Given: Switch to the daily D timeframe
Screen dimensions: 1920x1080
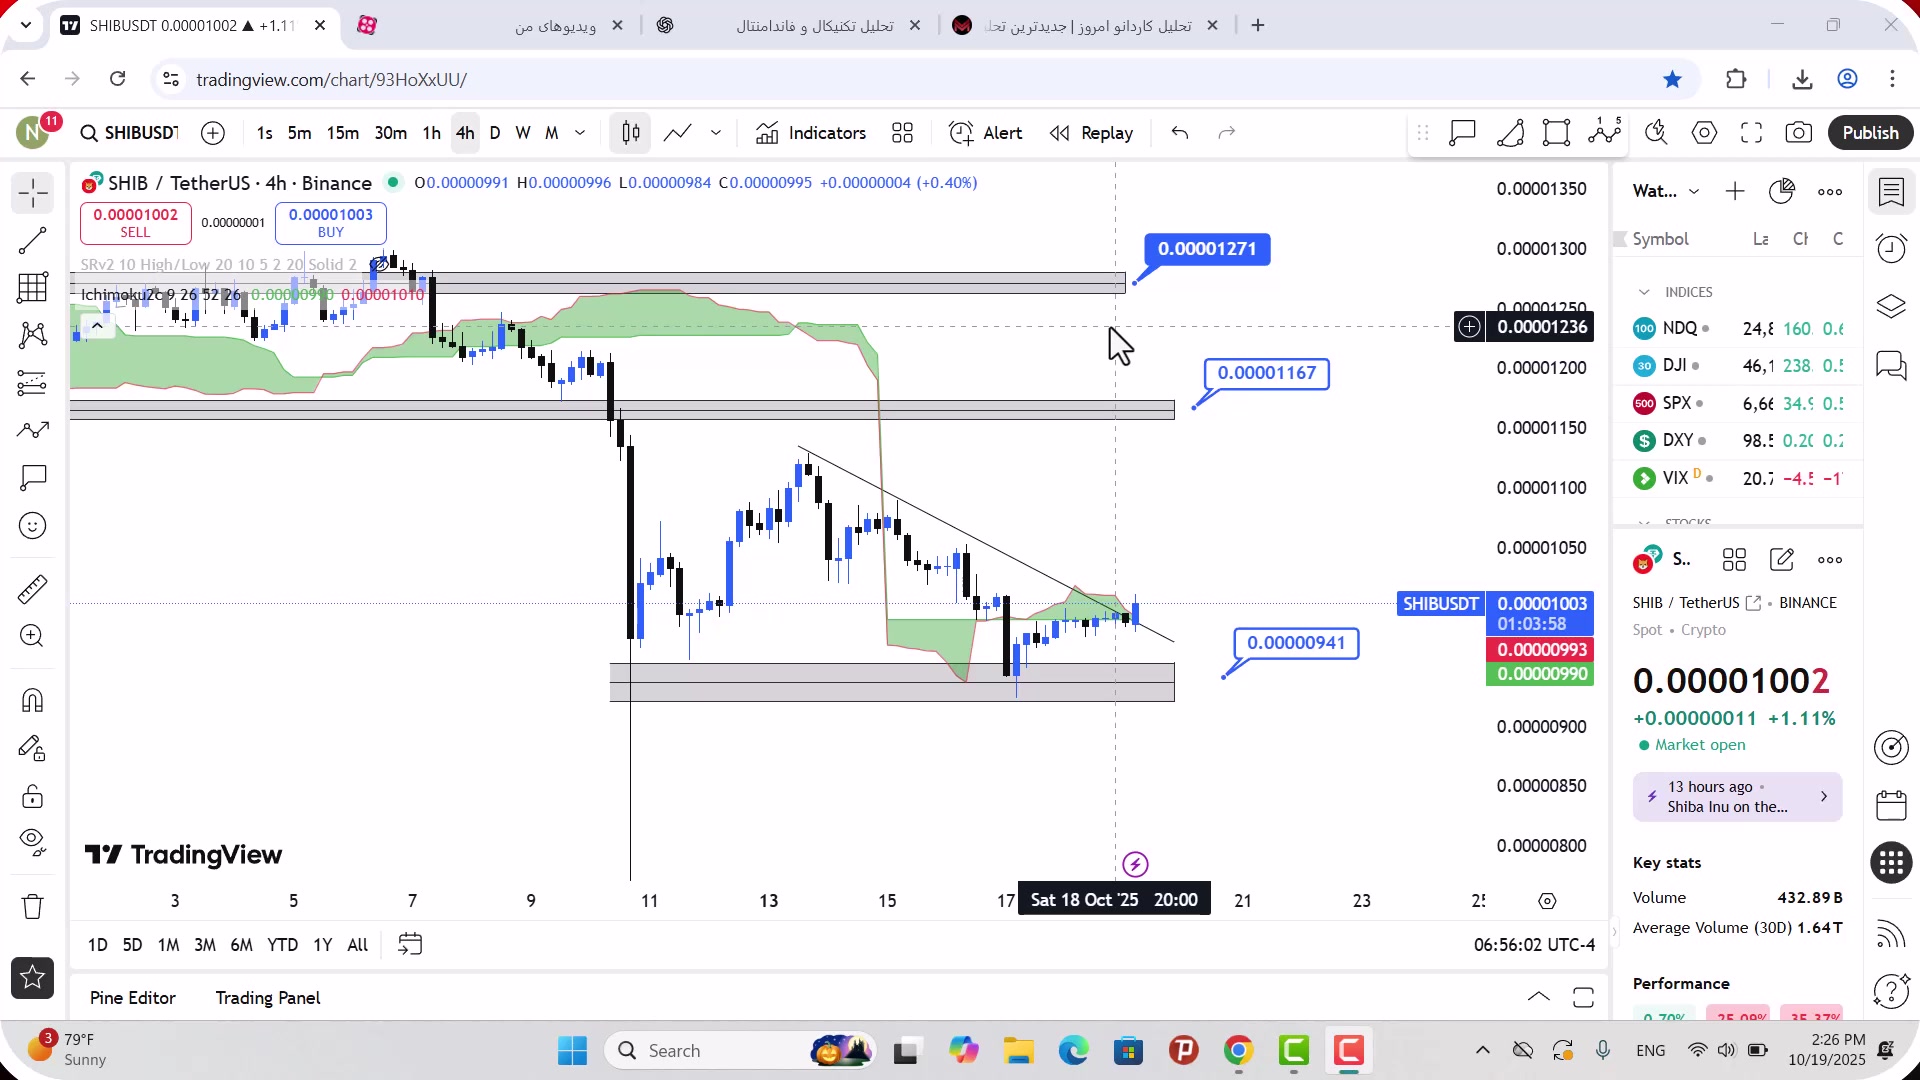Looking at the screenshot, I should [494, 133].
